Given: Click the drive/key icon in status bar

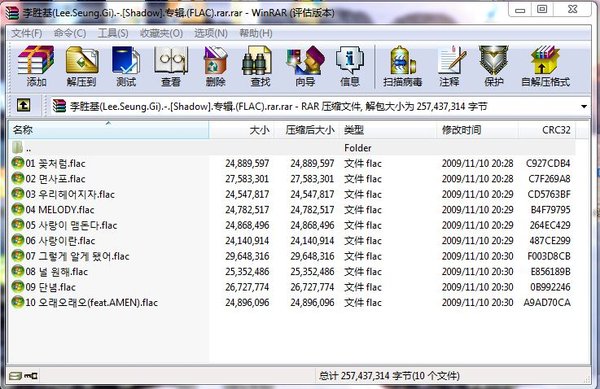Looking at the screenshot, I should point(23,376).
